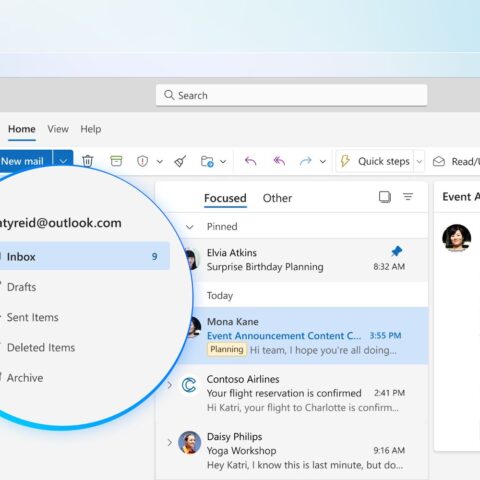
Task: Select the Inbox folder
Action: 85,256
